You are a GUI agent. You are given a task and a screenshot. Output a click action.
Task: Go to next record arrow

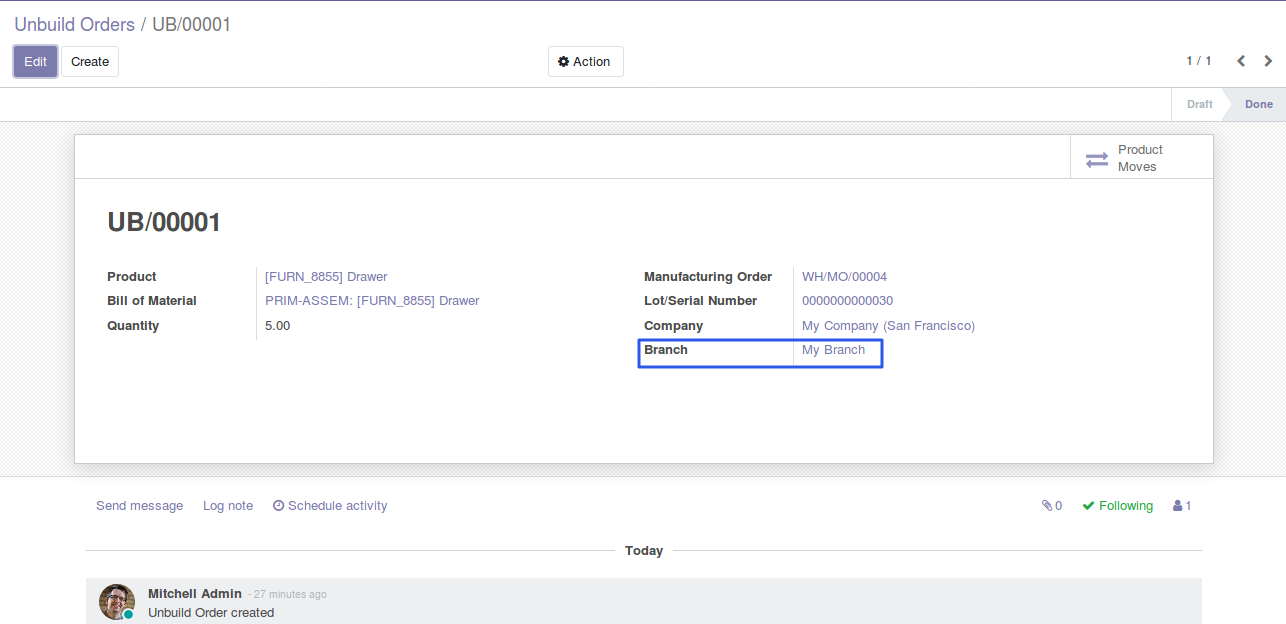point(1268,61)
